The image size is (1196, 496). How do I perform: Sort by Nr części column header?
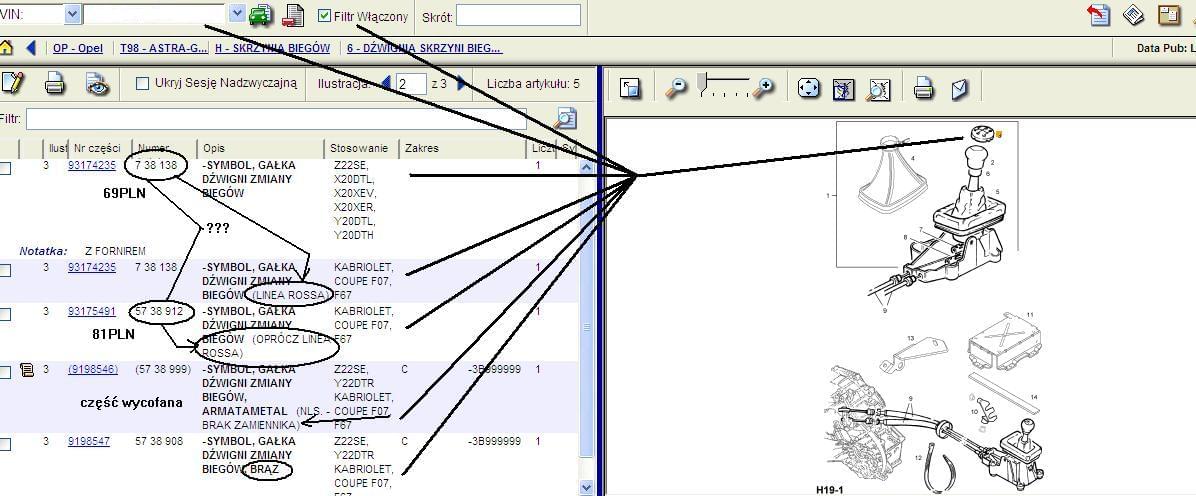[x=98, y=148]
